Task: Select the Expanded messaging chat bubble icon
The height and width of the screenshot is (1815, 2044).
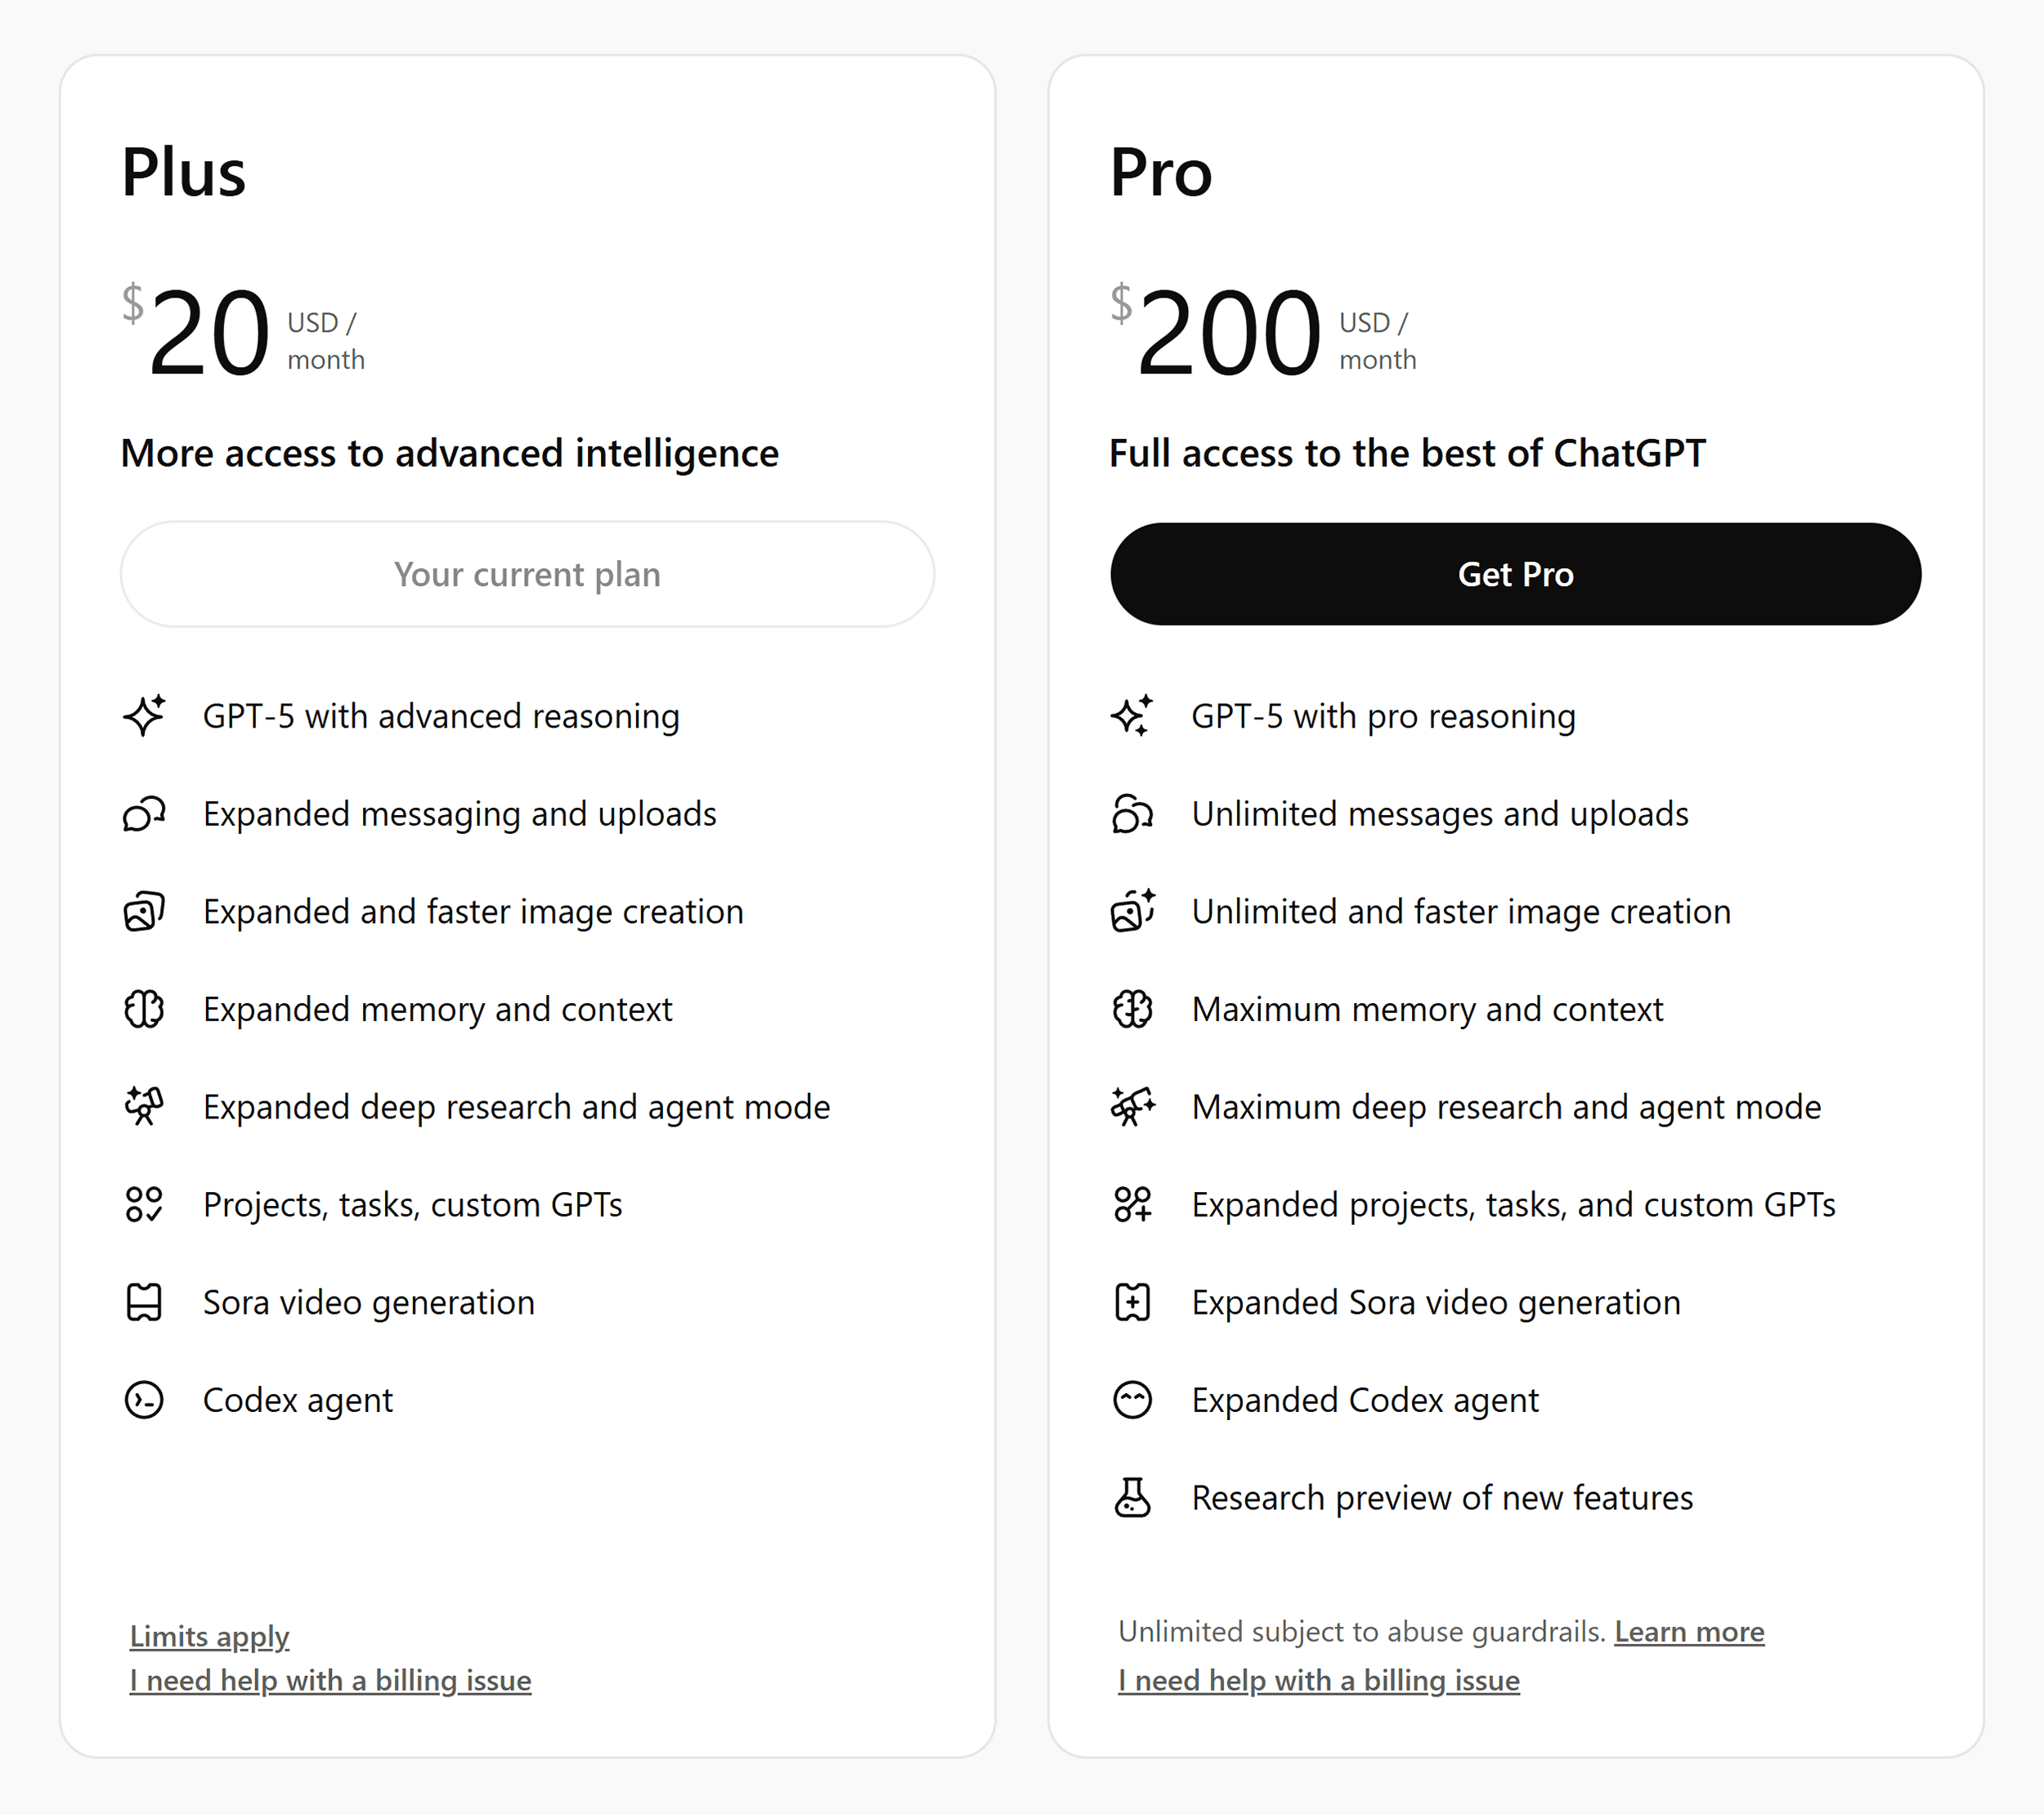Action: pos(144,813)
